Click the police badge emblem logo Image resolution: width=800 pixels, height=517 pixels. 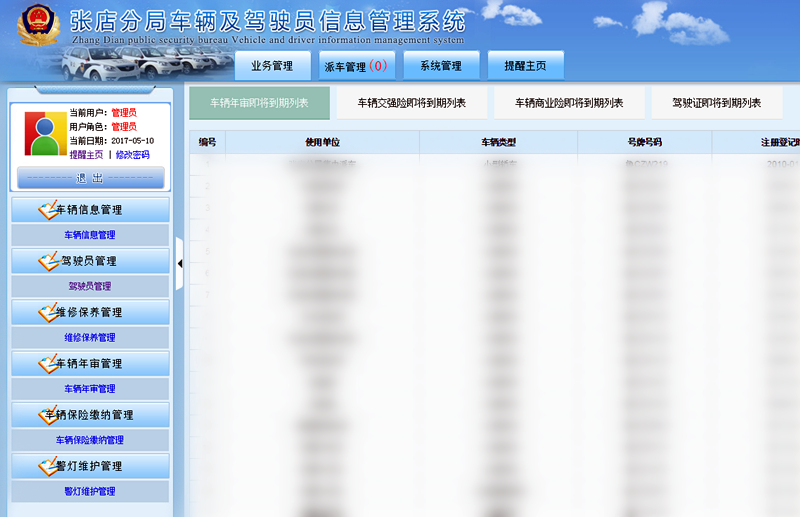pos(36,27)
